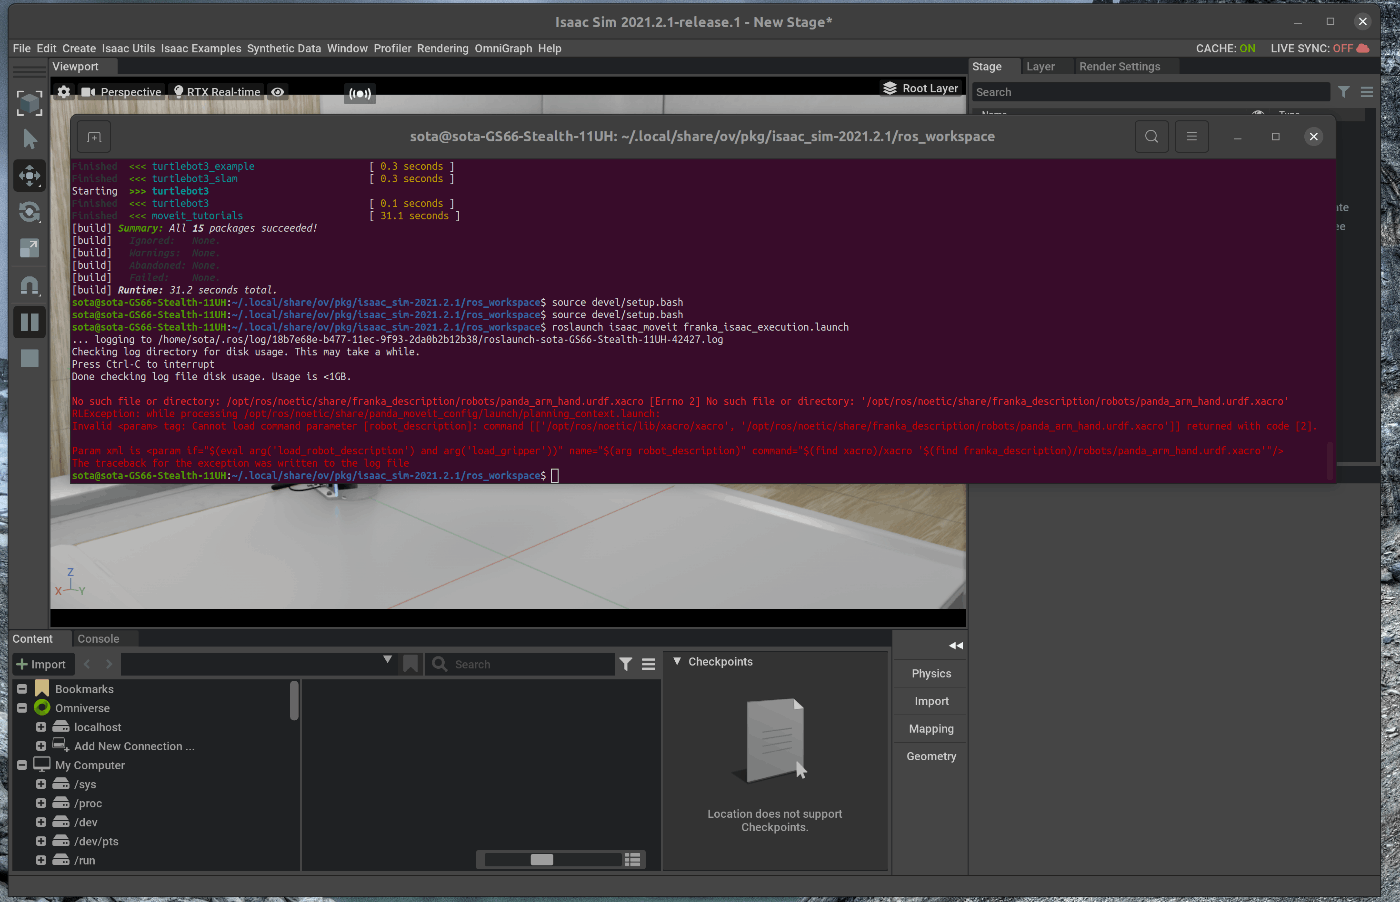Viewport: 1400px width, 902px height.
Task: Switch to the Render Settings tab
Action: point(1120,67)
